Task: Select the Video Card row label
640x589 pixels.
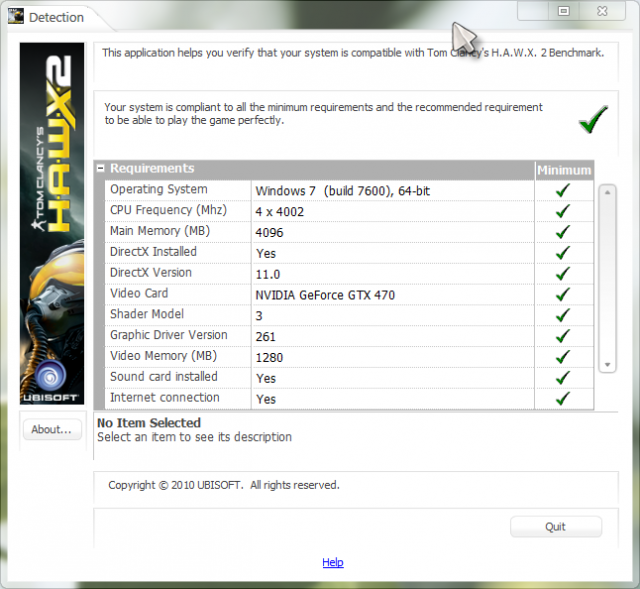Action: (x=139, y=293)
